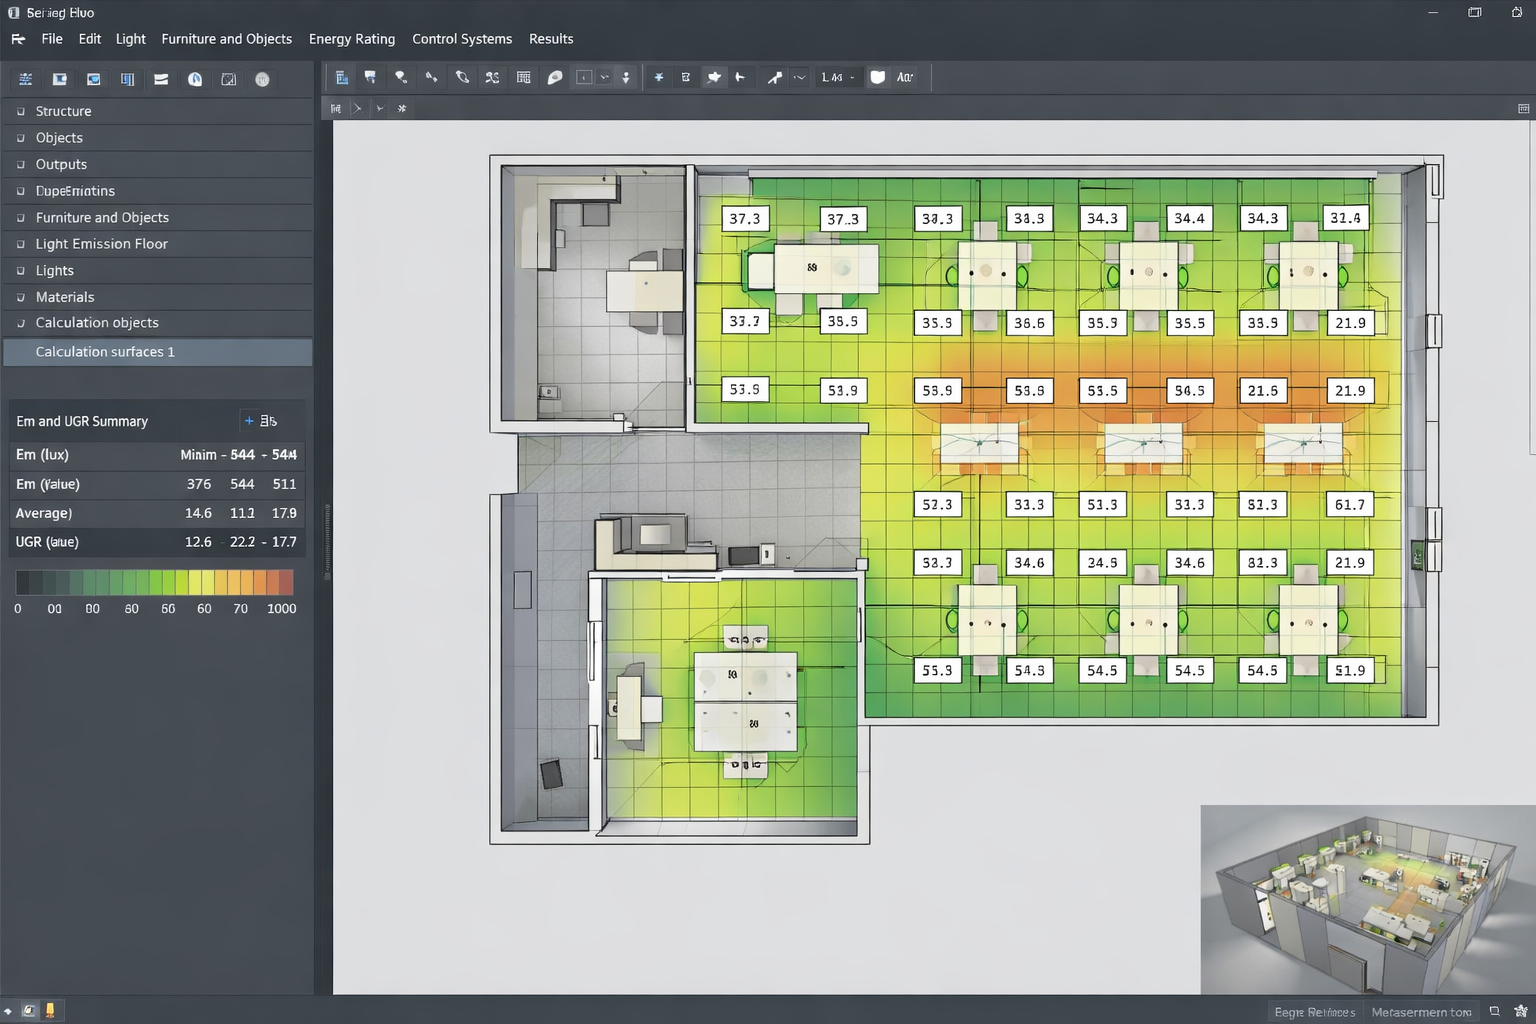Image resolution: width=1536 pixels, height=1024 pixels.
Task: Click the table grid icon in the toolbar
Action: point(523,77)
